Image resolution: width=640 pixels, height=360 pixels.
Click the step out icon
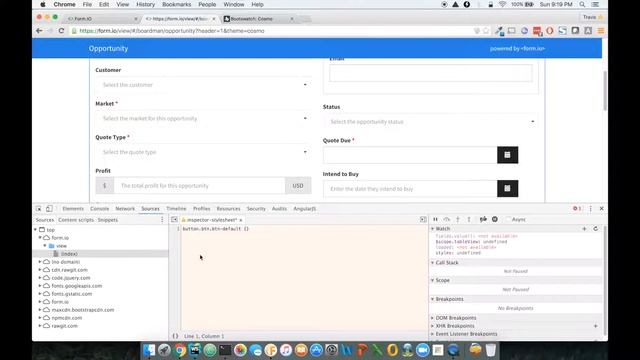point(469,220)
